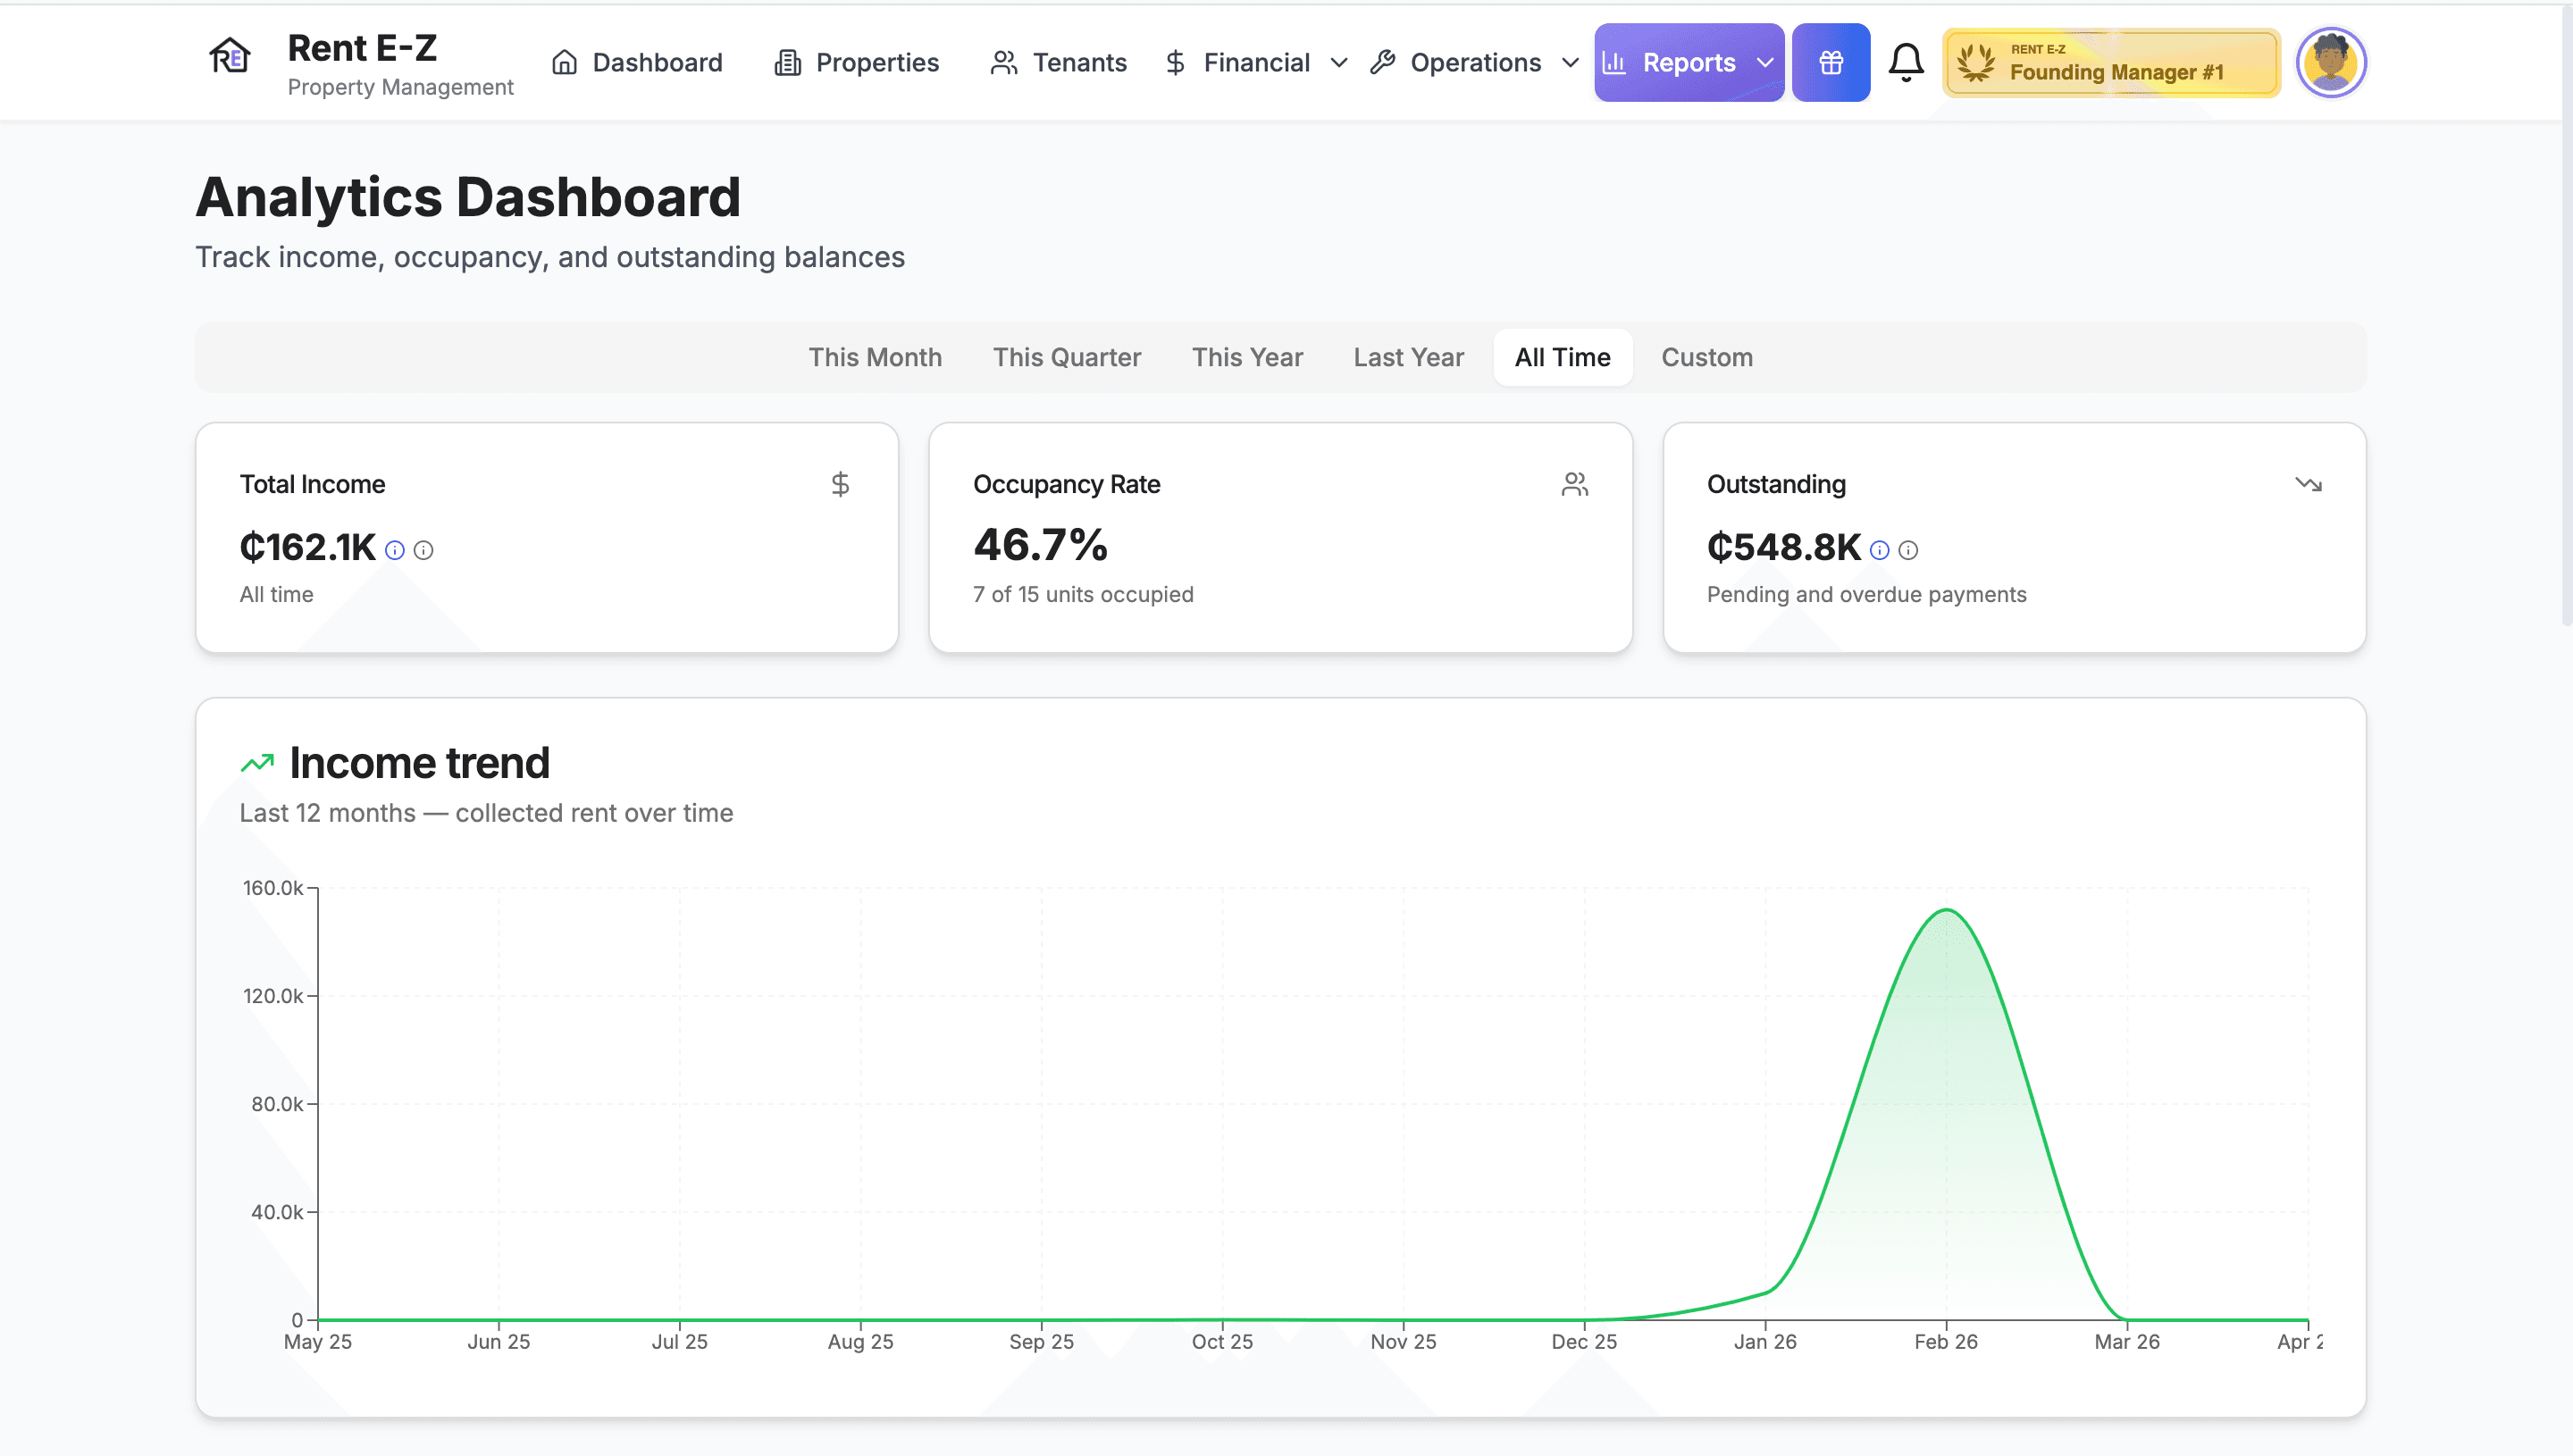Click the gift icon button

(1831, 63)
